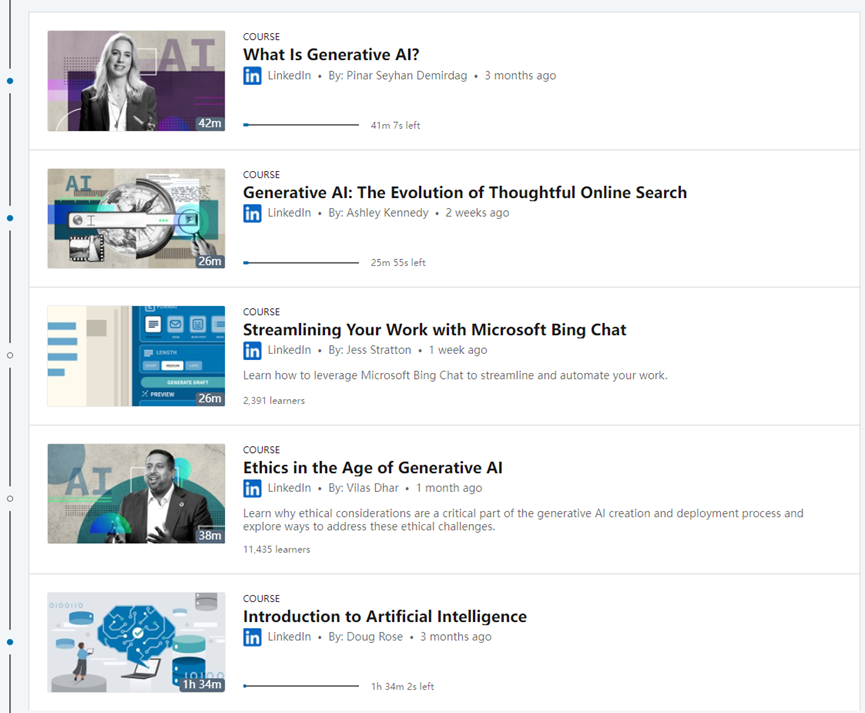Click the compass and search bar thumbnail
865x713 pixels.
click(x=136, y=219)
